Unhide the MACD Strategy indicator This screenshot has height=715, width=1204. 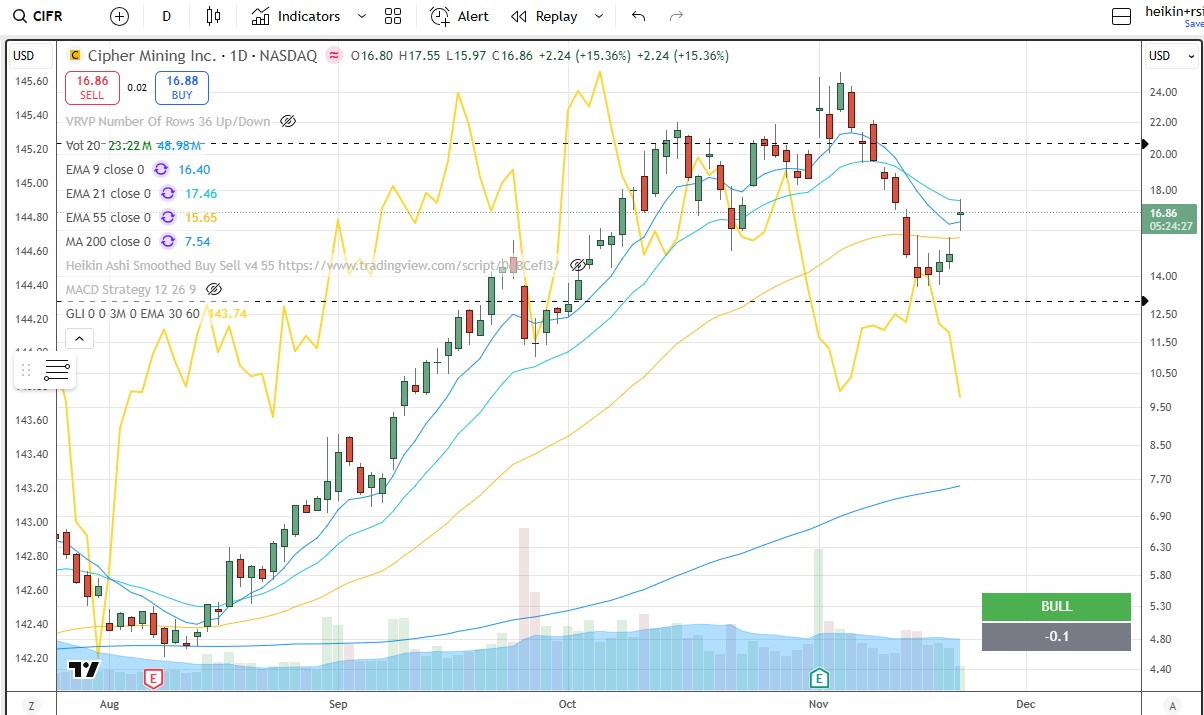(x=213, y=289)
